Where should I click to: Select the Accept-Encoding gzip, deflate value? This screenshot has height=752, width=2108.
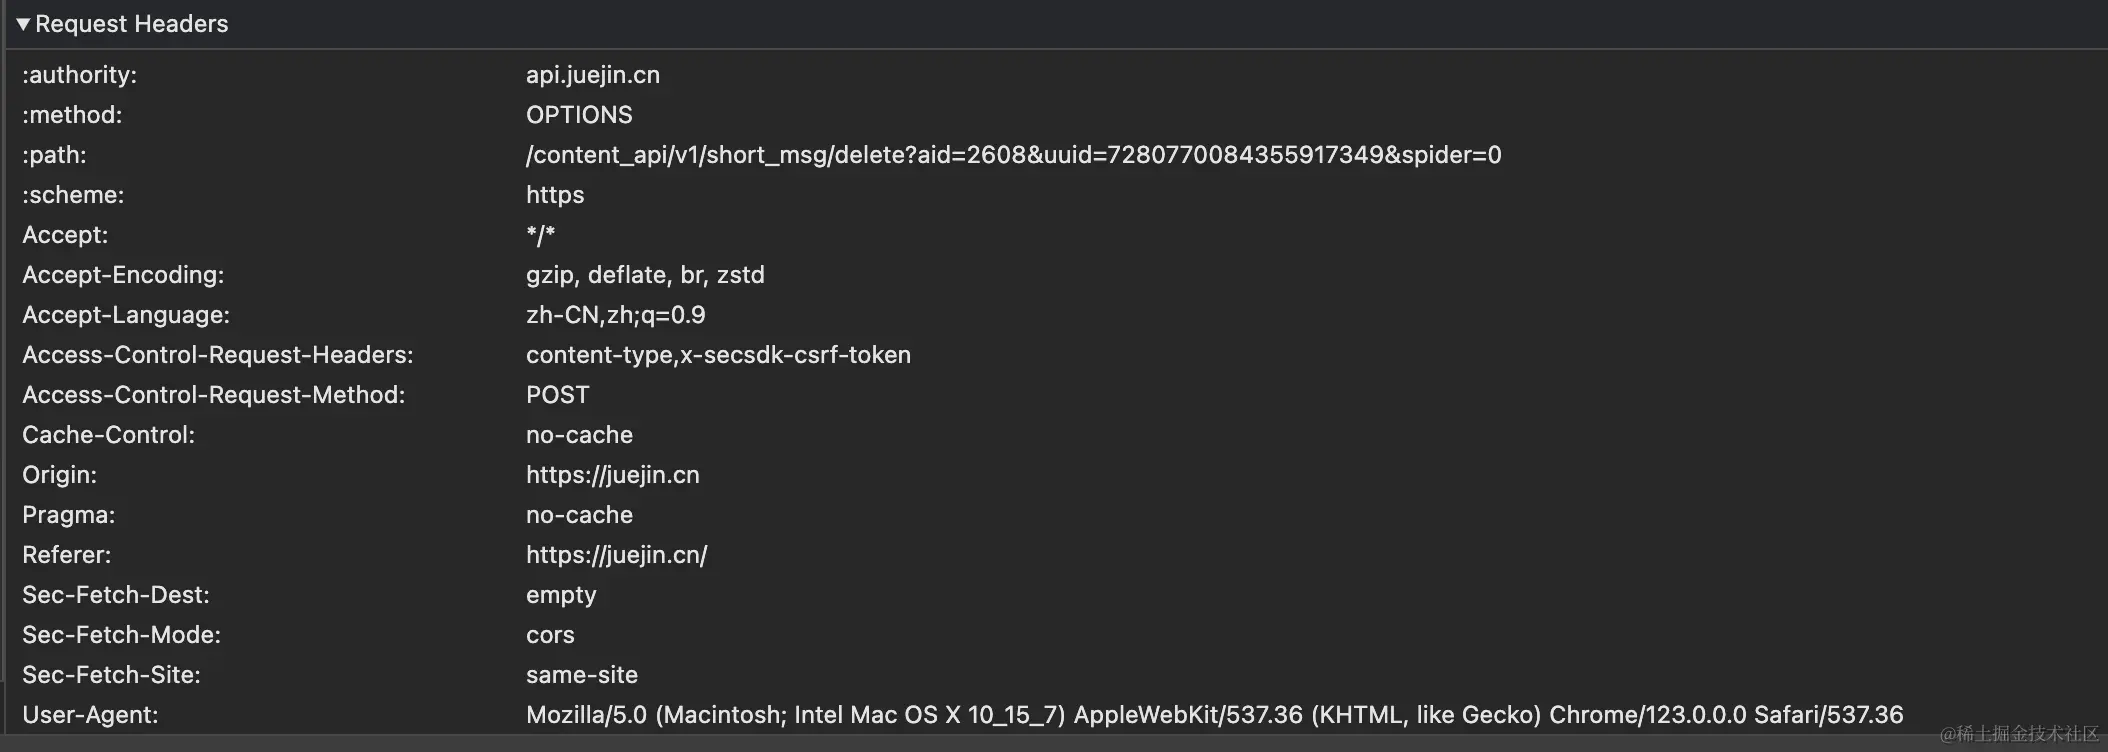click(x=645, y=275)
